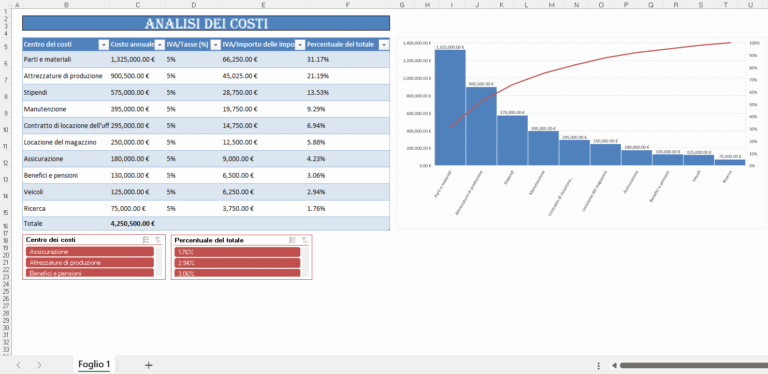The image size is (768, 374).
Task: Select the Stipendi cell
Action: [x=66, y=93]
